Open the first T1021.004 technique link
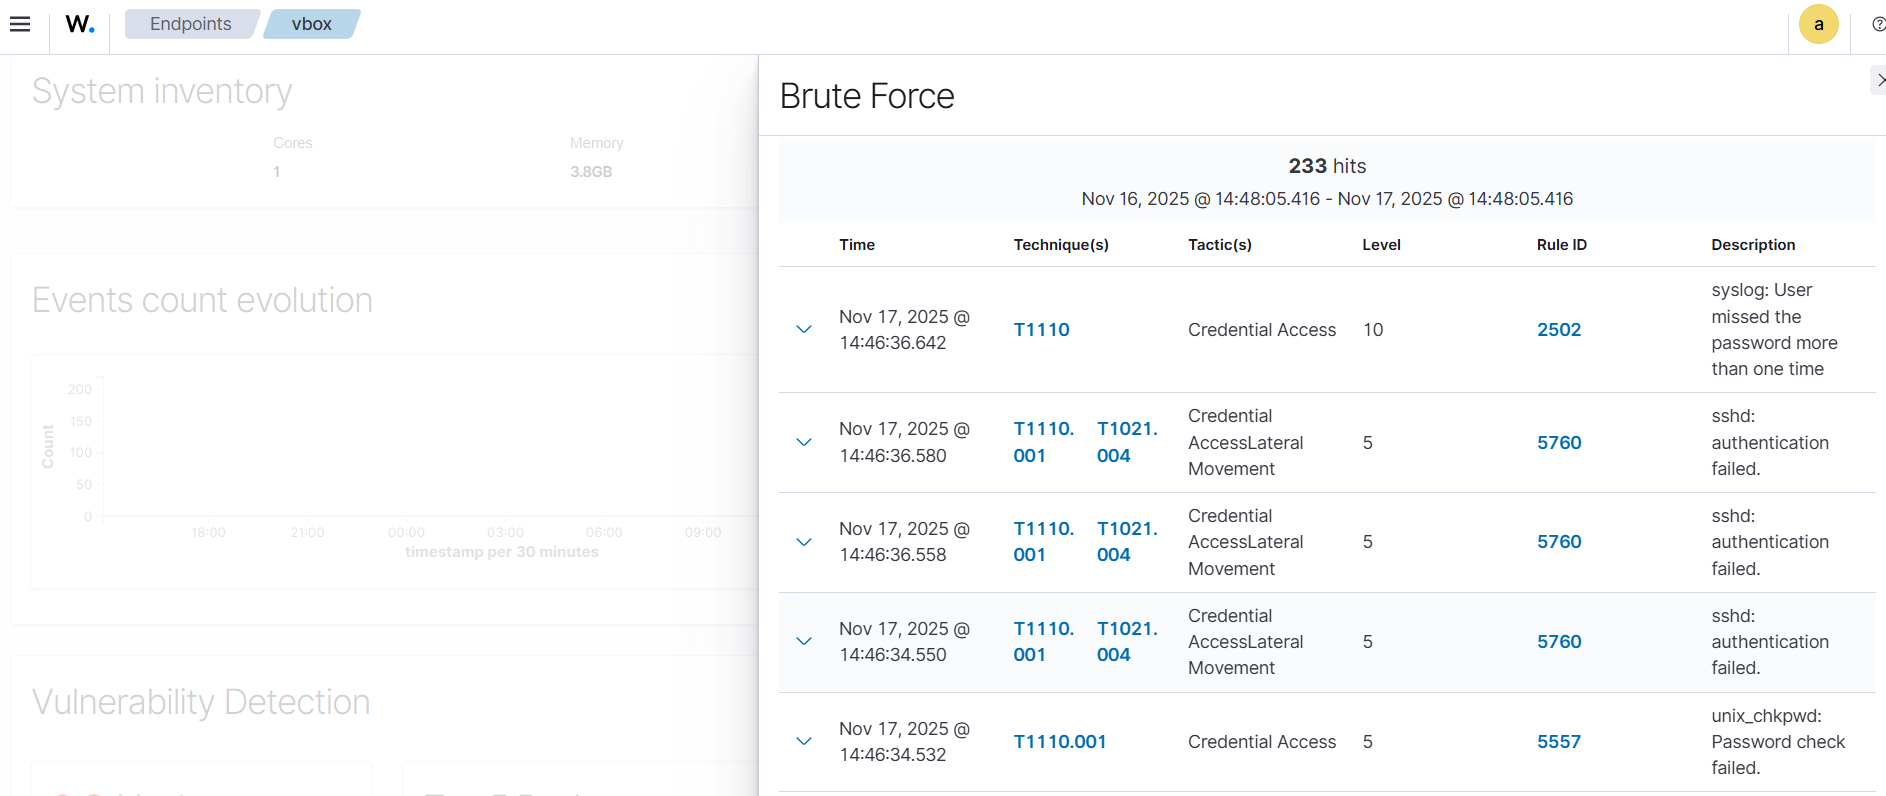The height and width of the screenshot is (796, 1886). click(1126, 442)
